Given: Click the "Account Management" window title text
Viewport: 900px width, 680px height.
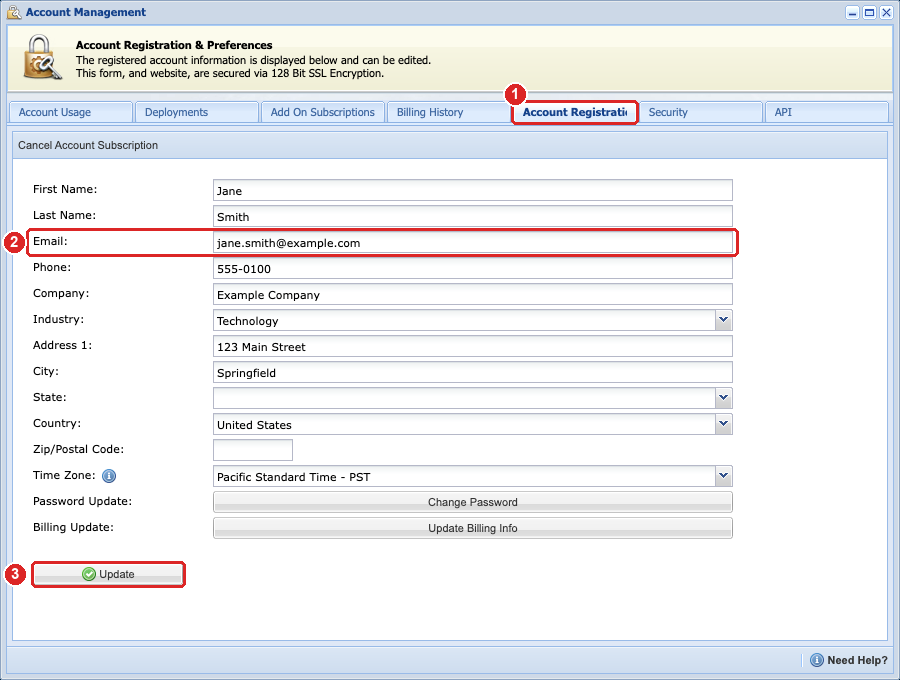Looking at the screenshot, I should (86, 12).
